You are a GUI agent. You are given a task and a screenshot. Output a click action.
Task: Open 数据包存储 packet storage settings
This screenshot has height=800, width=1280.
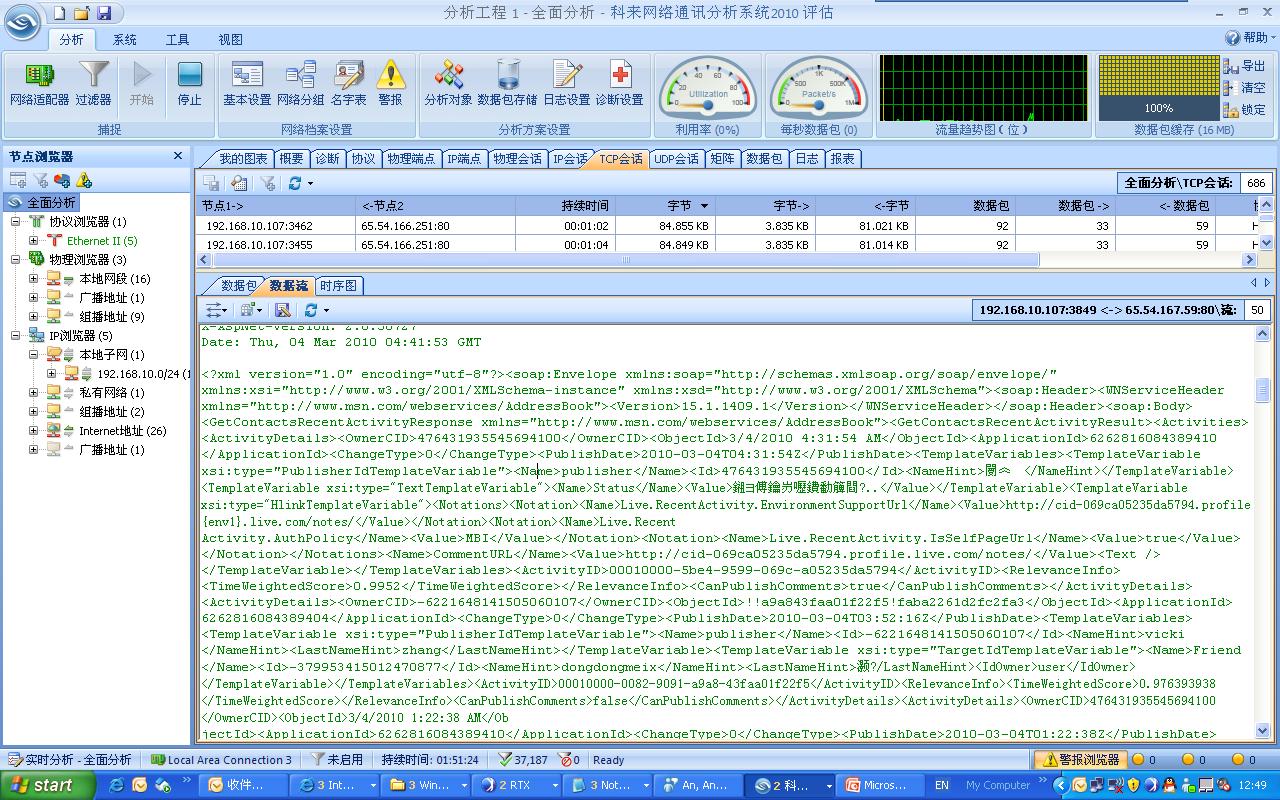tap(507, 83)
